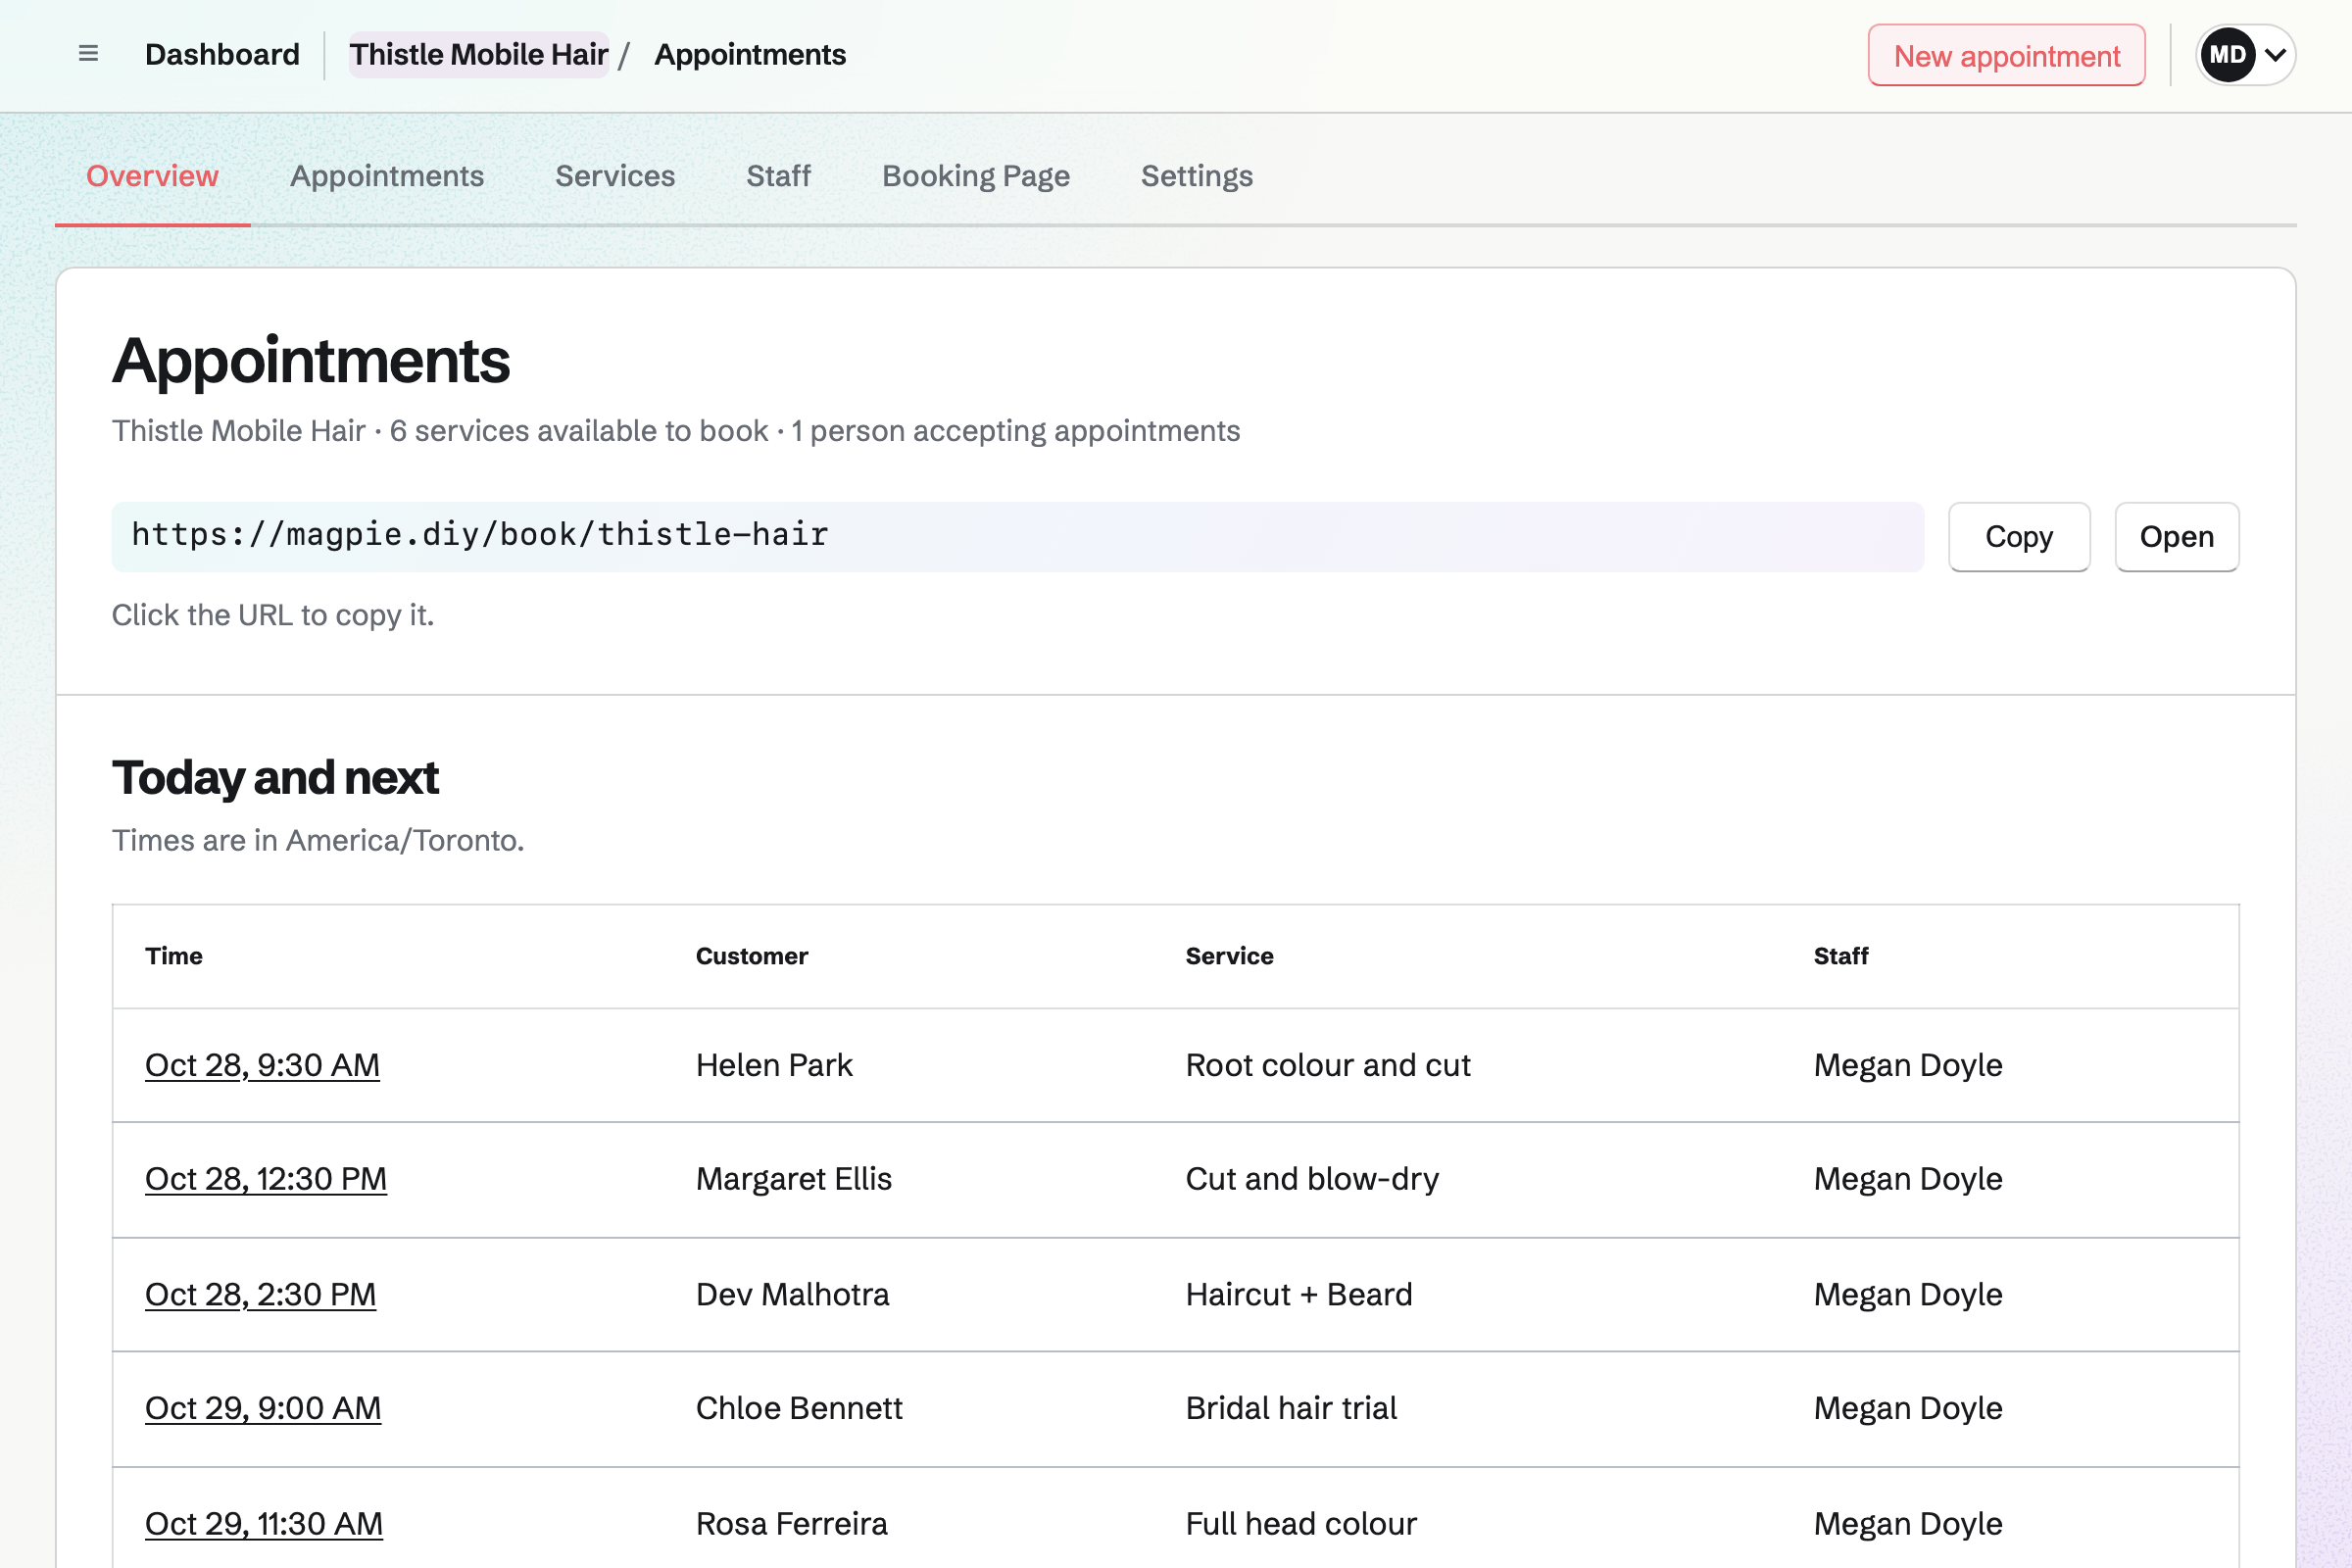Click Megan Doyle in Chloe Bennett row

1908,1408
